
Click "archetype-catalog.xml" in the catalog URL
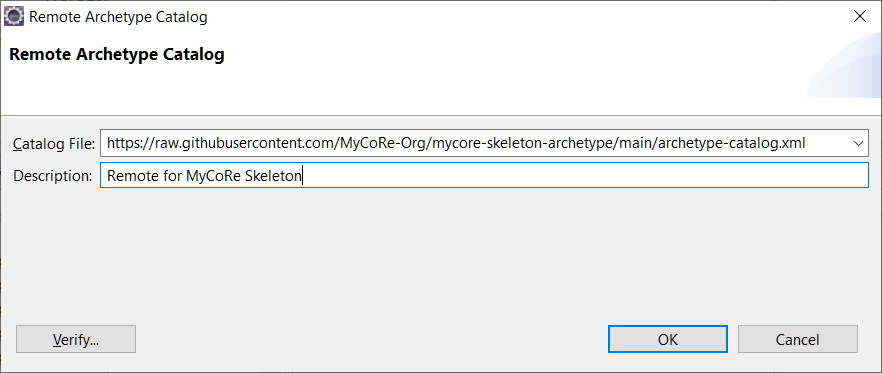(x=731, y=143)
